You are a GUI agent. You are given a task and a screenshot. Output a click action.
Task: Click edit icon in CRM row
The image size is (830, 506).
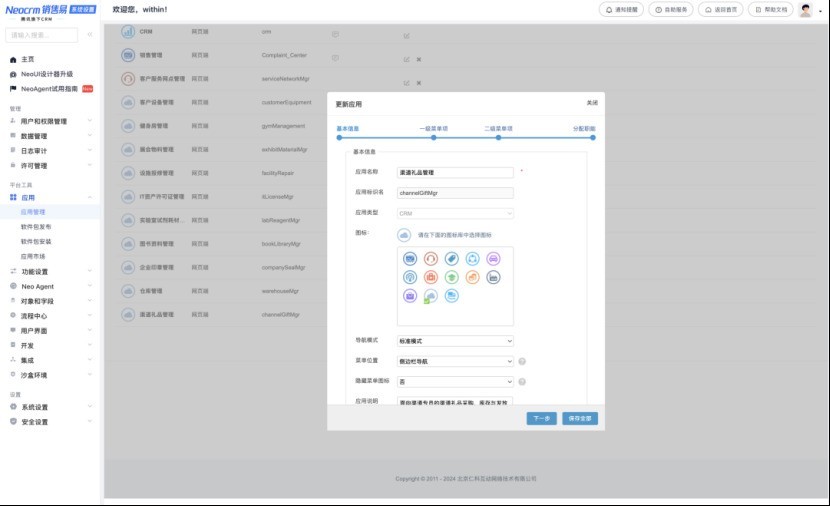[x=407, y=36]
